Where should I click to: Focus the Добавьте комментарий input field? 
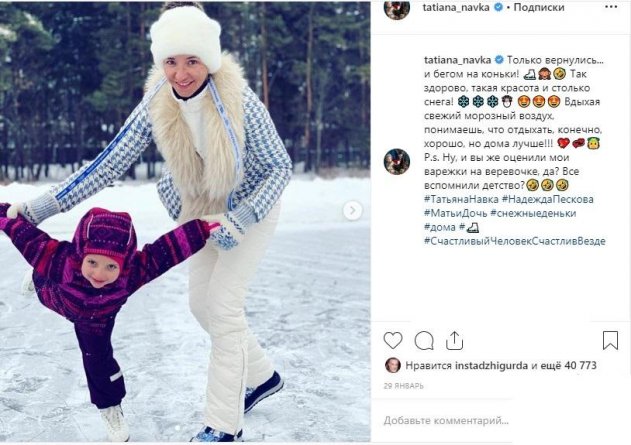pyautogui.click(x=446, y=421)
